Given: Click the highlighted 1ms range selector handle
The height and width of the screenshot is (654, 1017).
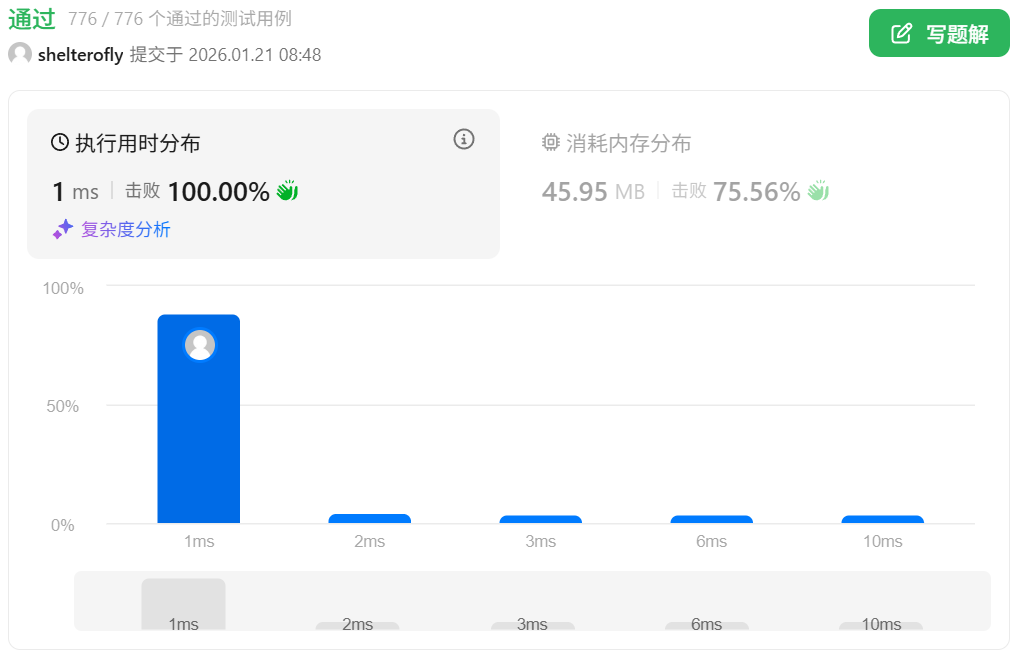Looking at the screenshot, I should (183, 604).
